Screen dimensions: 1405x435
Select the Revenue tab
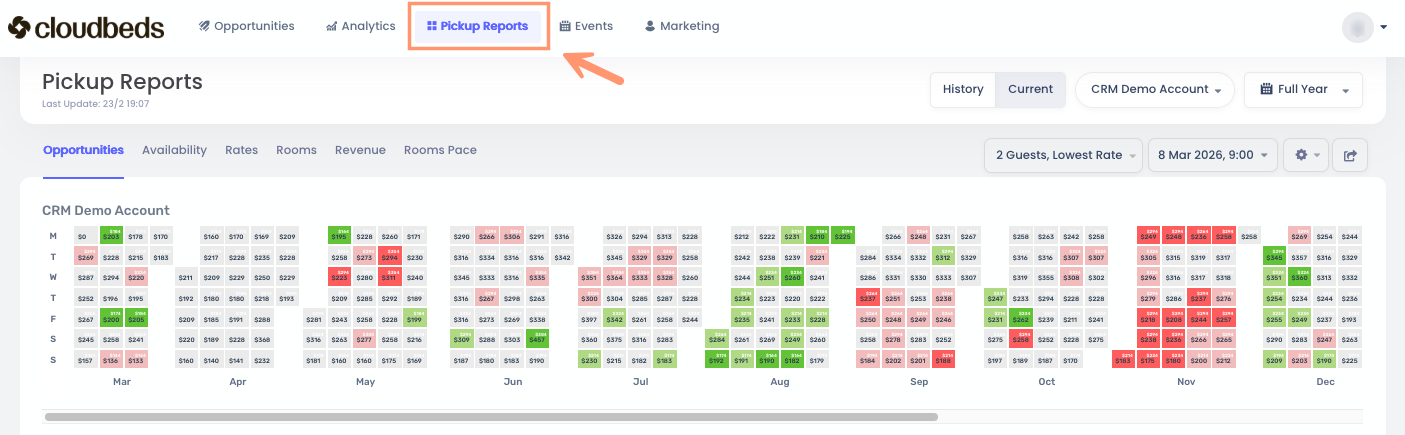(x=360, y=150)
